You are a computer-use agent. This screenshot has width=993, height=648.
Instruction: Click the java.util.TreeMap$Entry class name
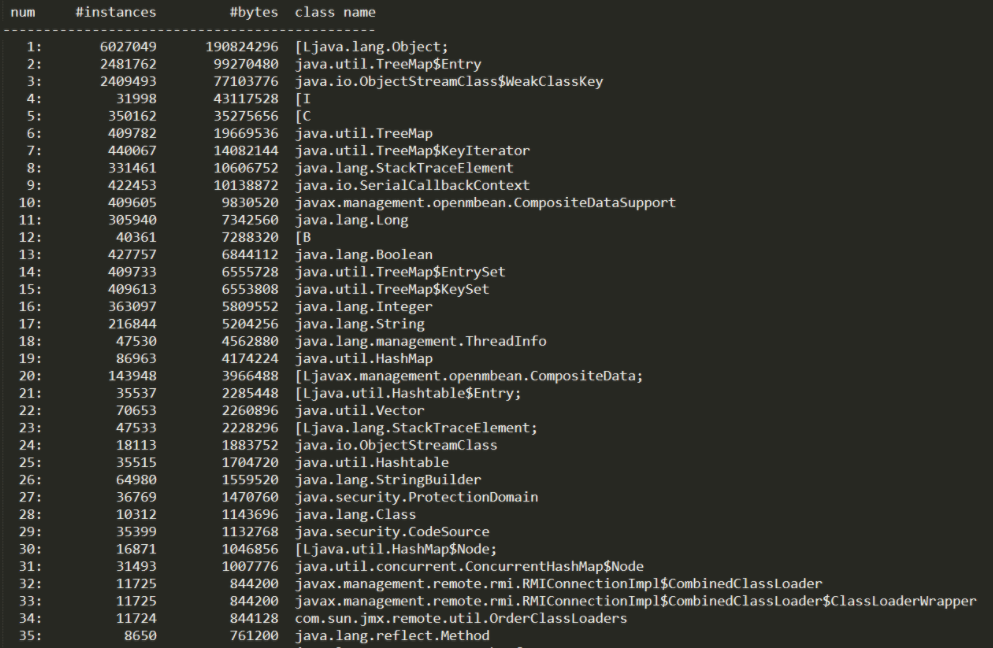[x=388, y=65]
